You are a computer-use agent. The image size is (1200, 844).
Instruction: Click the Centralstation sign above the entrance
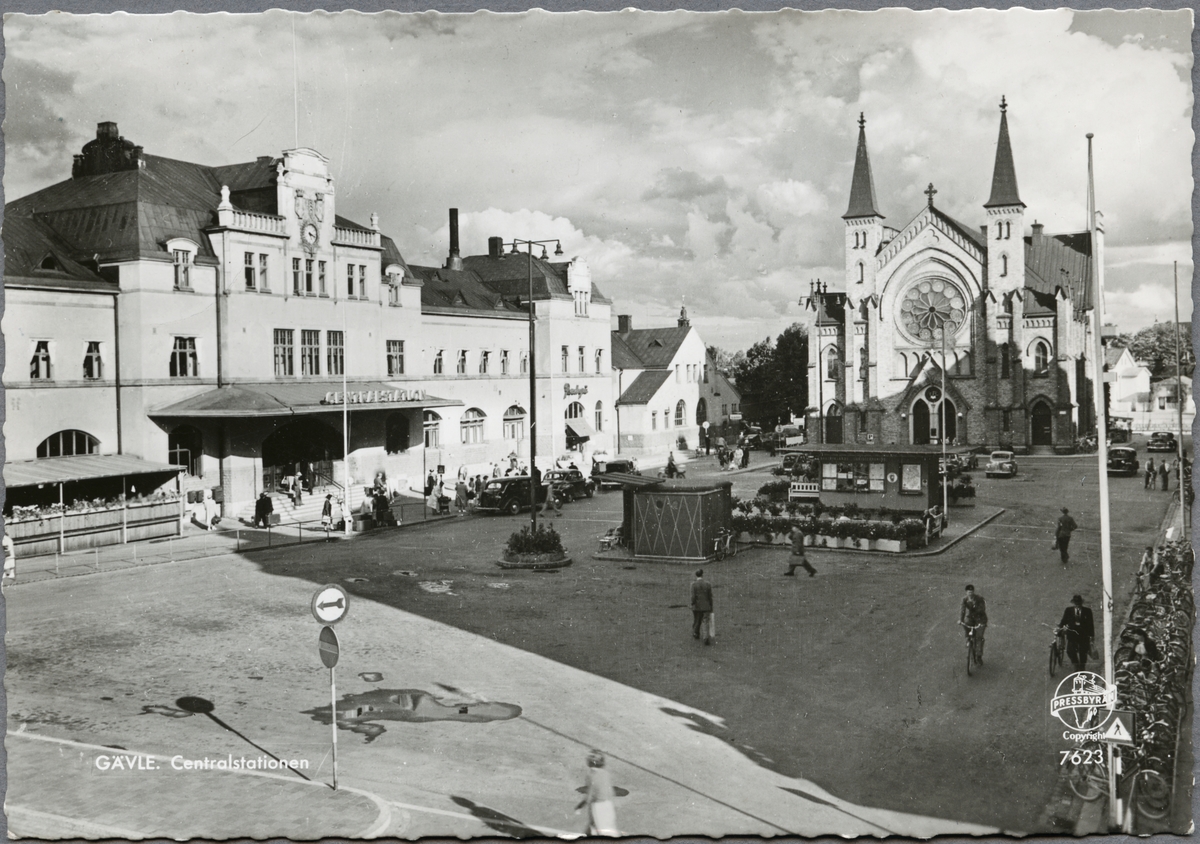tap(373, 397)
